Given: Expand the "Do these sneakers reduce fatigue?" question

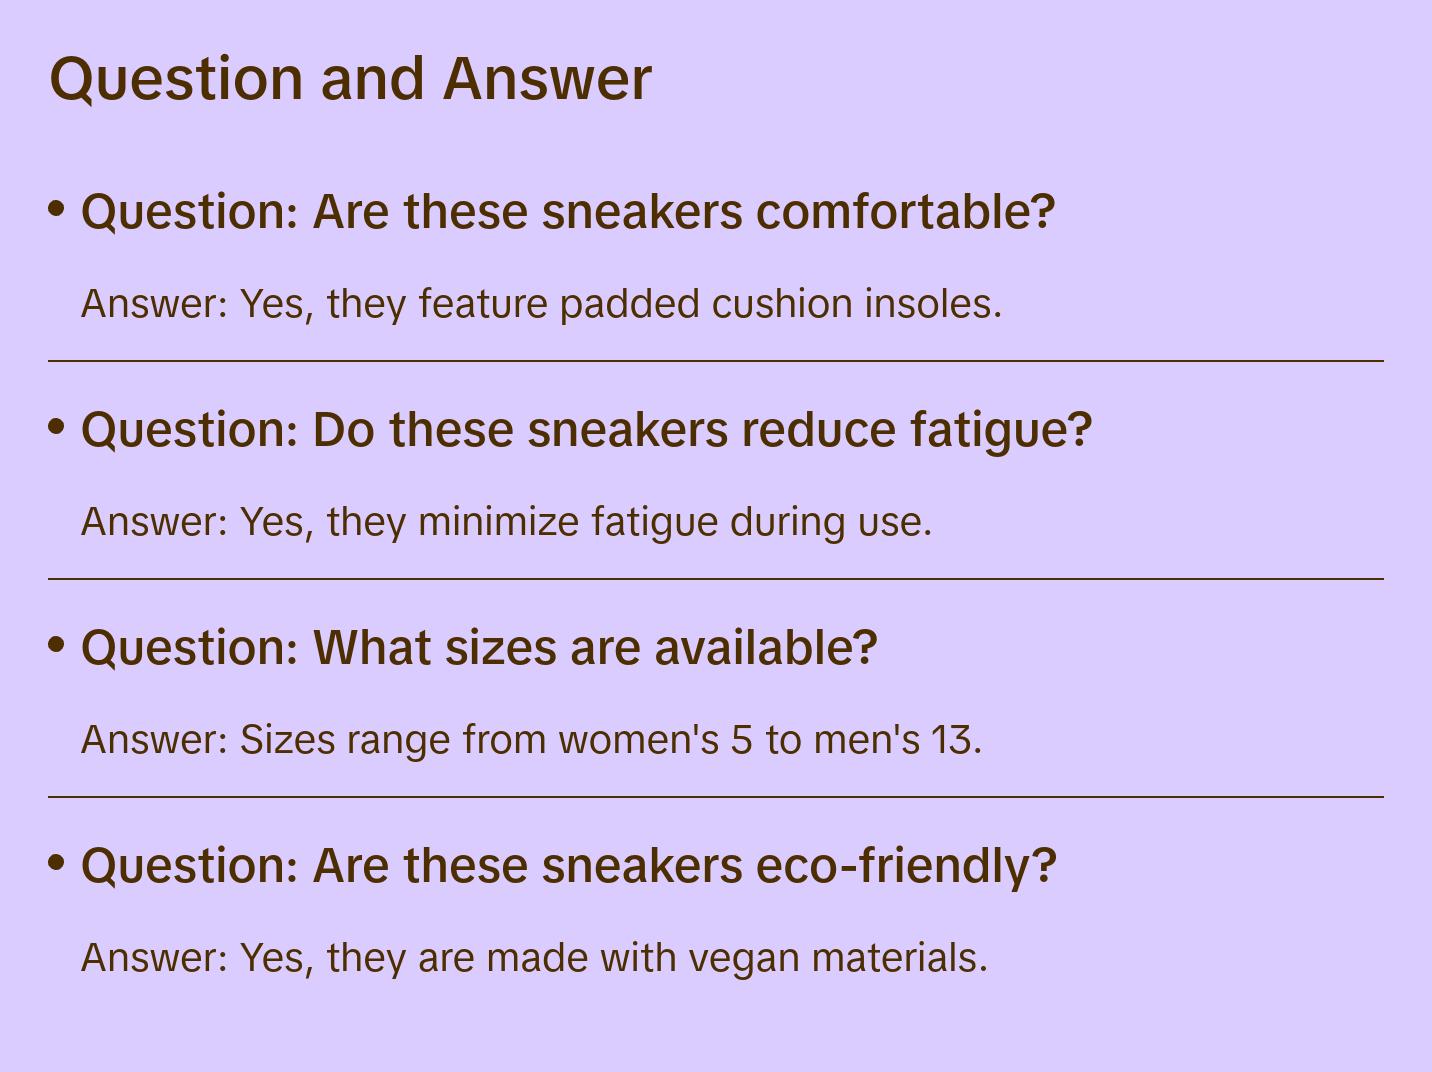Looking at the screenshot, I should pos(586,430).
